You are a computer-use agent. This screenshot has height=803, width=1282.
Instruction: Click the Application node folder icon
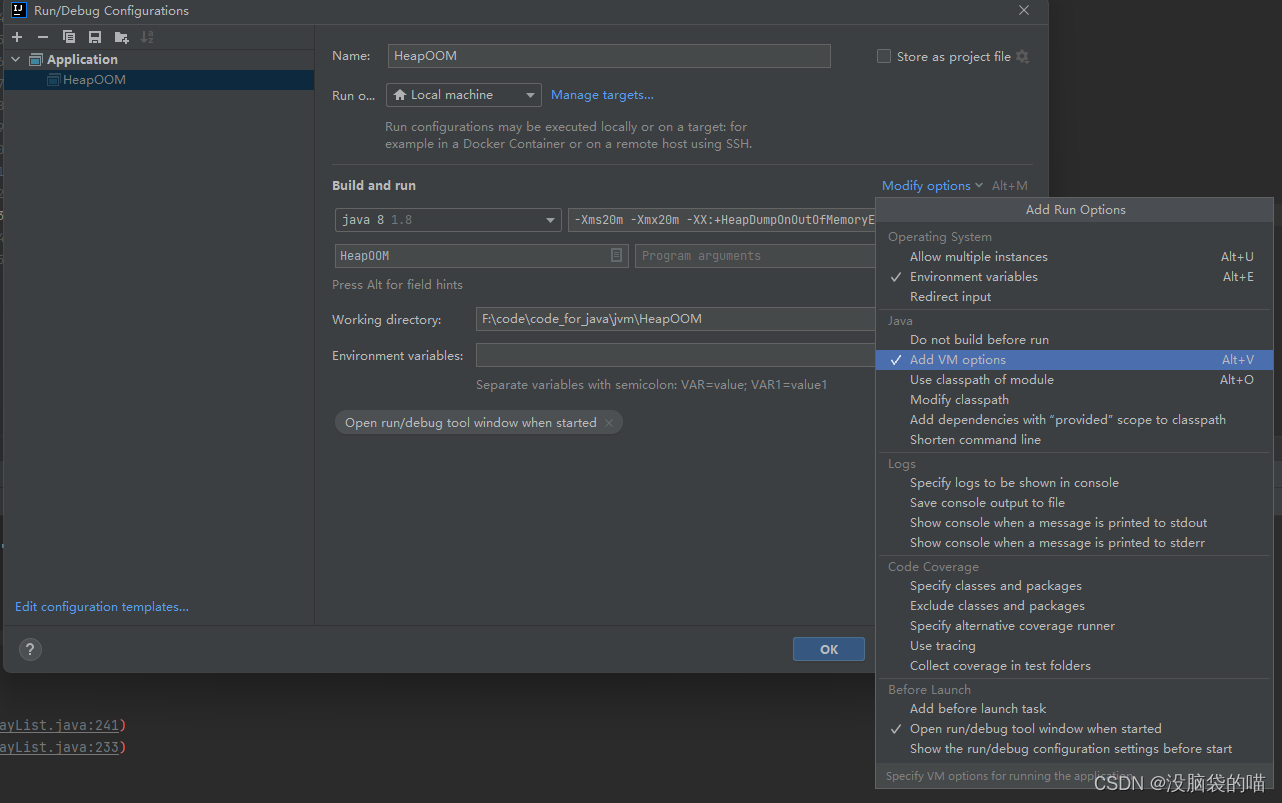[36, 60]
